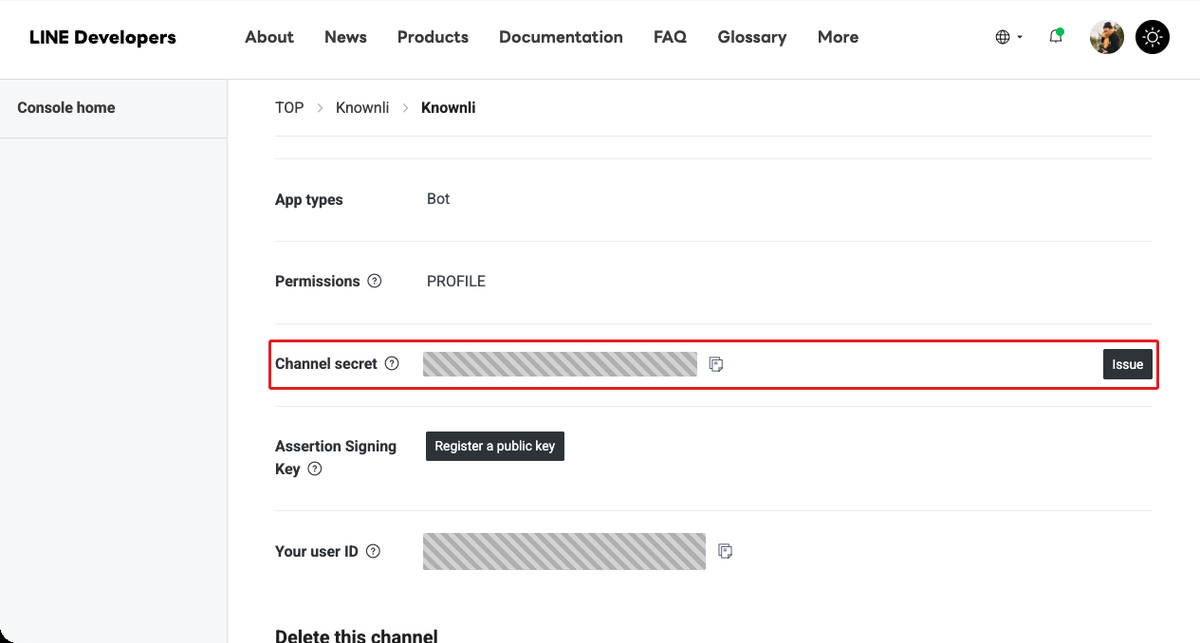This screenshot has height=643, width=1200.
Task: Click Register a public key button
Action: tap(495, 446)
